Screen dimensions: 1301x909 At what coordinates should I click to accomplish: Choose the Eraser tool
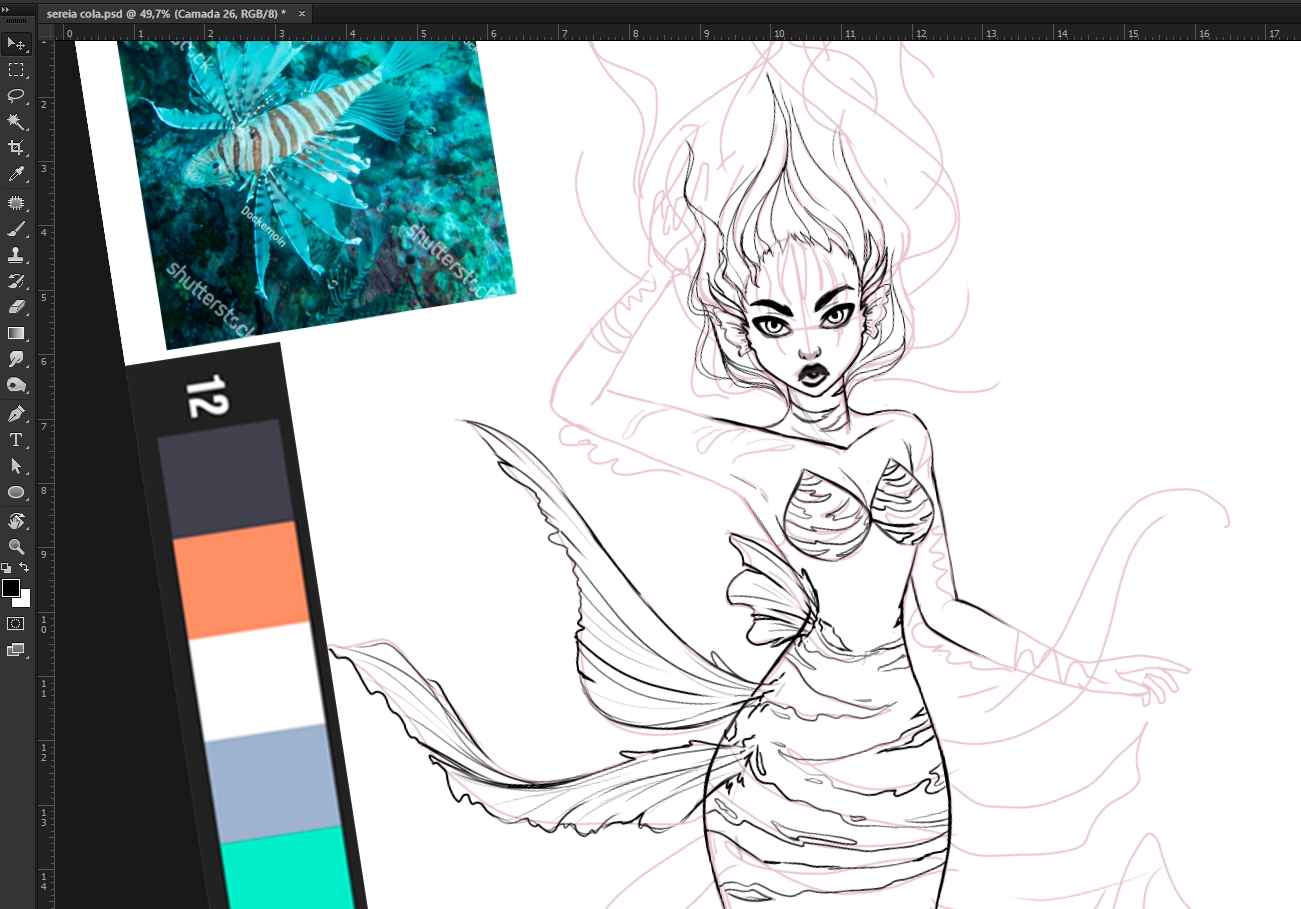pyautogui.click(x=16, y=307)
